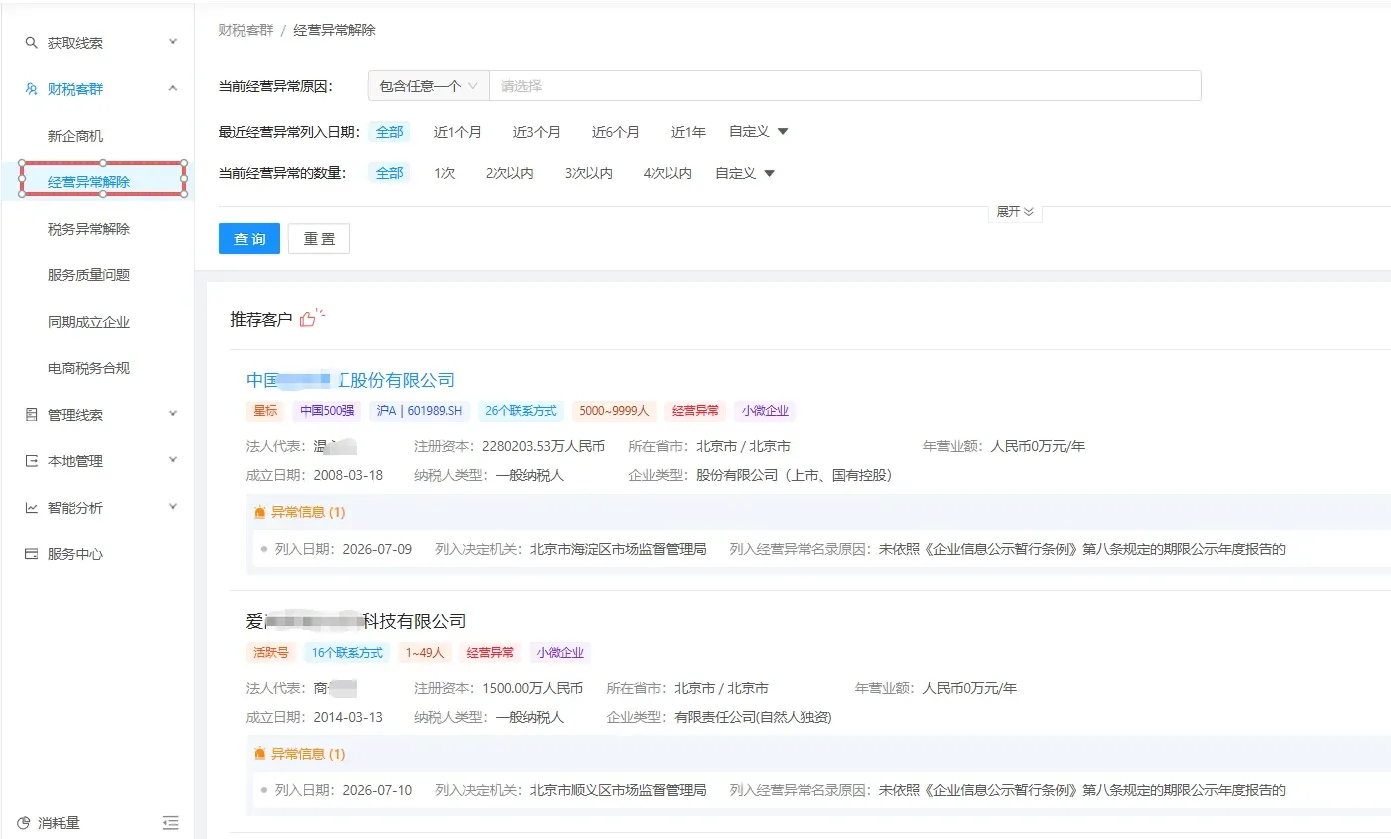The width and height of the screenshot is (1391, 839).
Task: Click the 请选择 reason input field
Action: coord(845,86)
